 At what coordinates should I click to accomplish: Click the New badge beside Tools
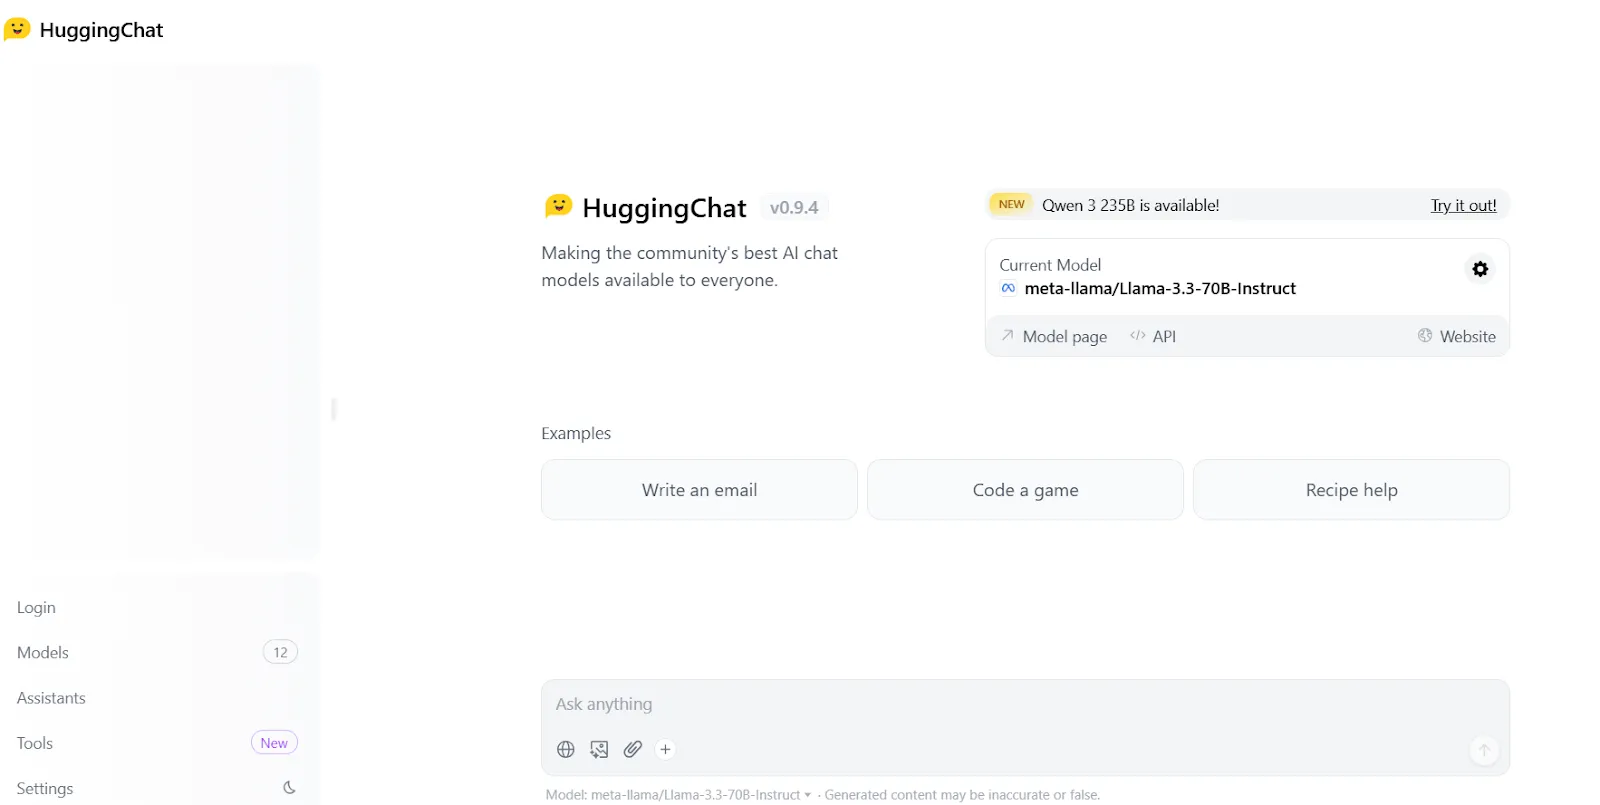[274, 743]
